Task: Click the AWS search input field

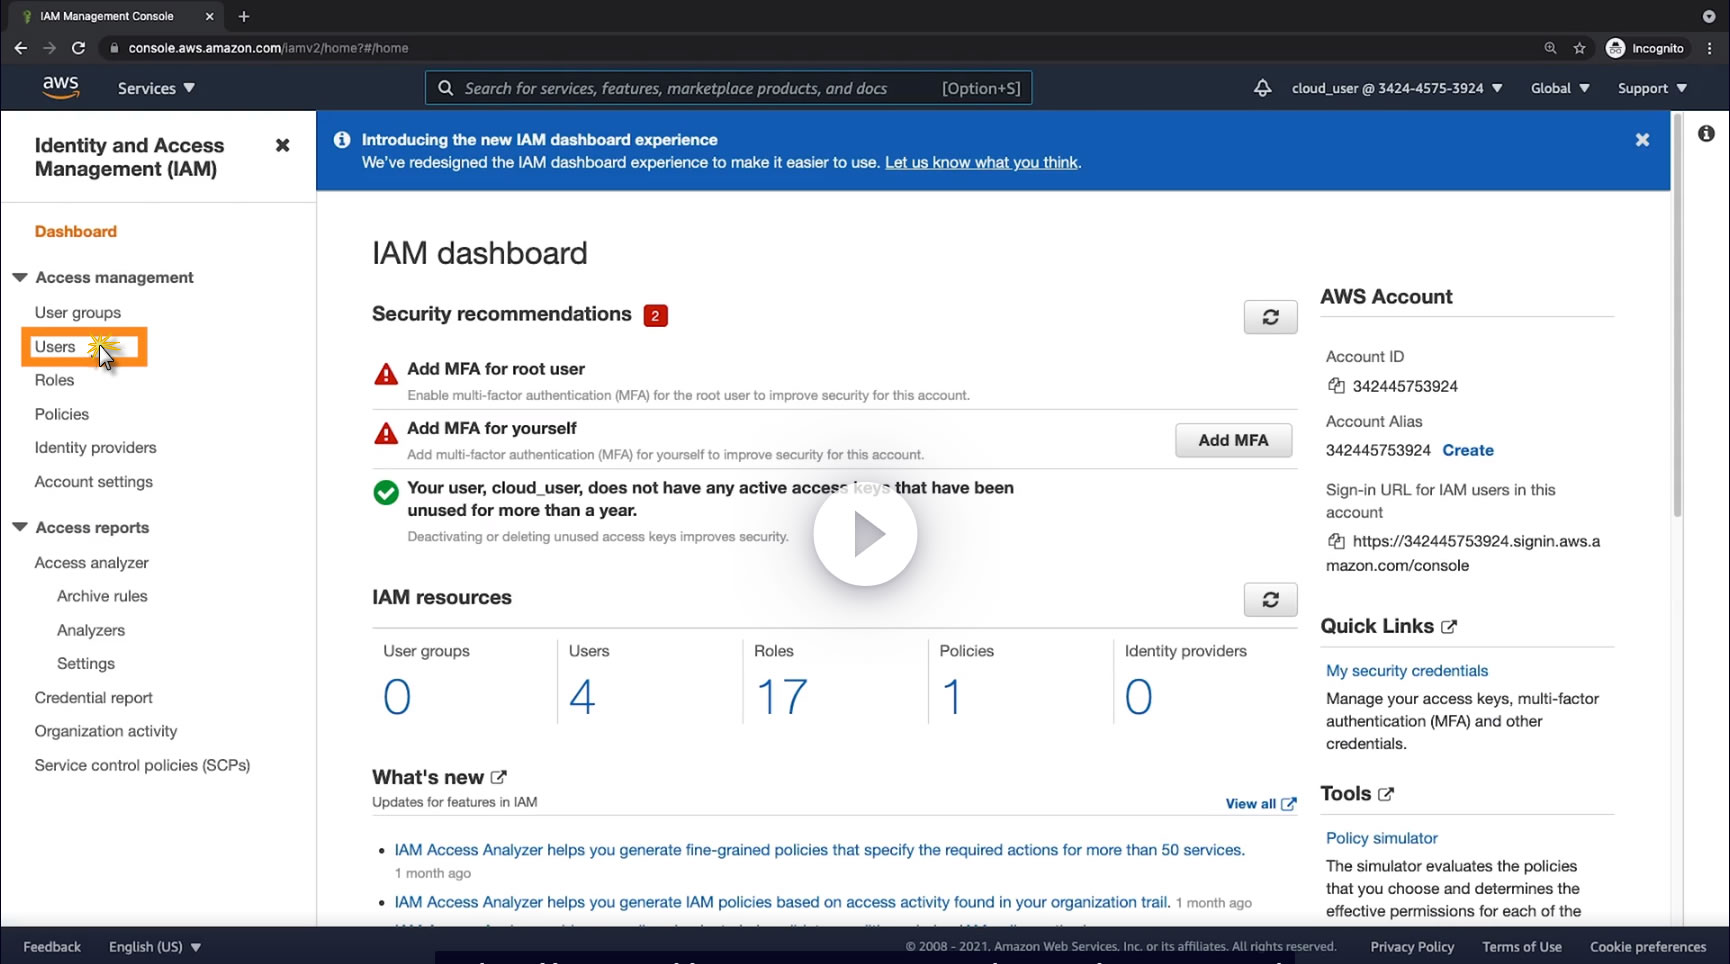Action: pyautogui.click(x=728, y=88)
